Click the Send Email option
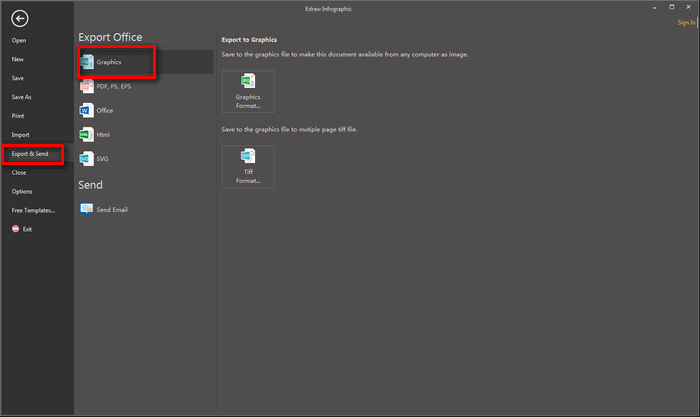The width and height of the screenshot is (700, 417). tap(146, 209)
